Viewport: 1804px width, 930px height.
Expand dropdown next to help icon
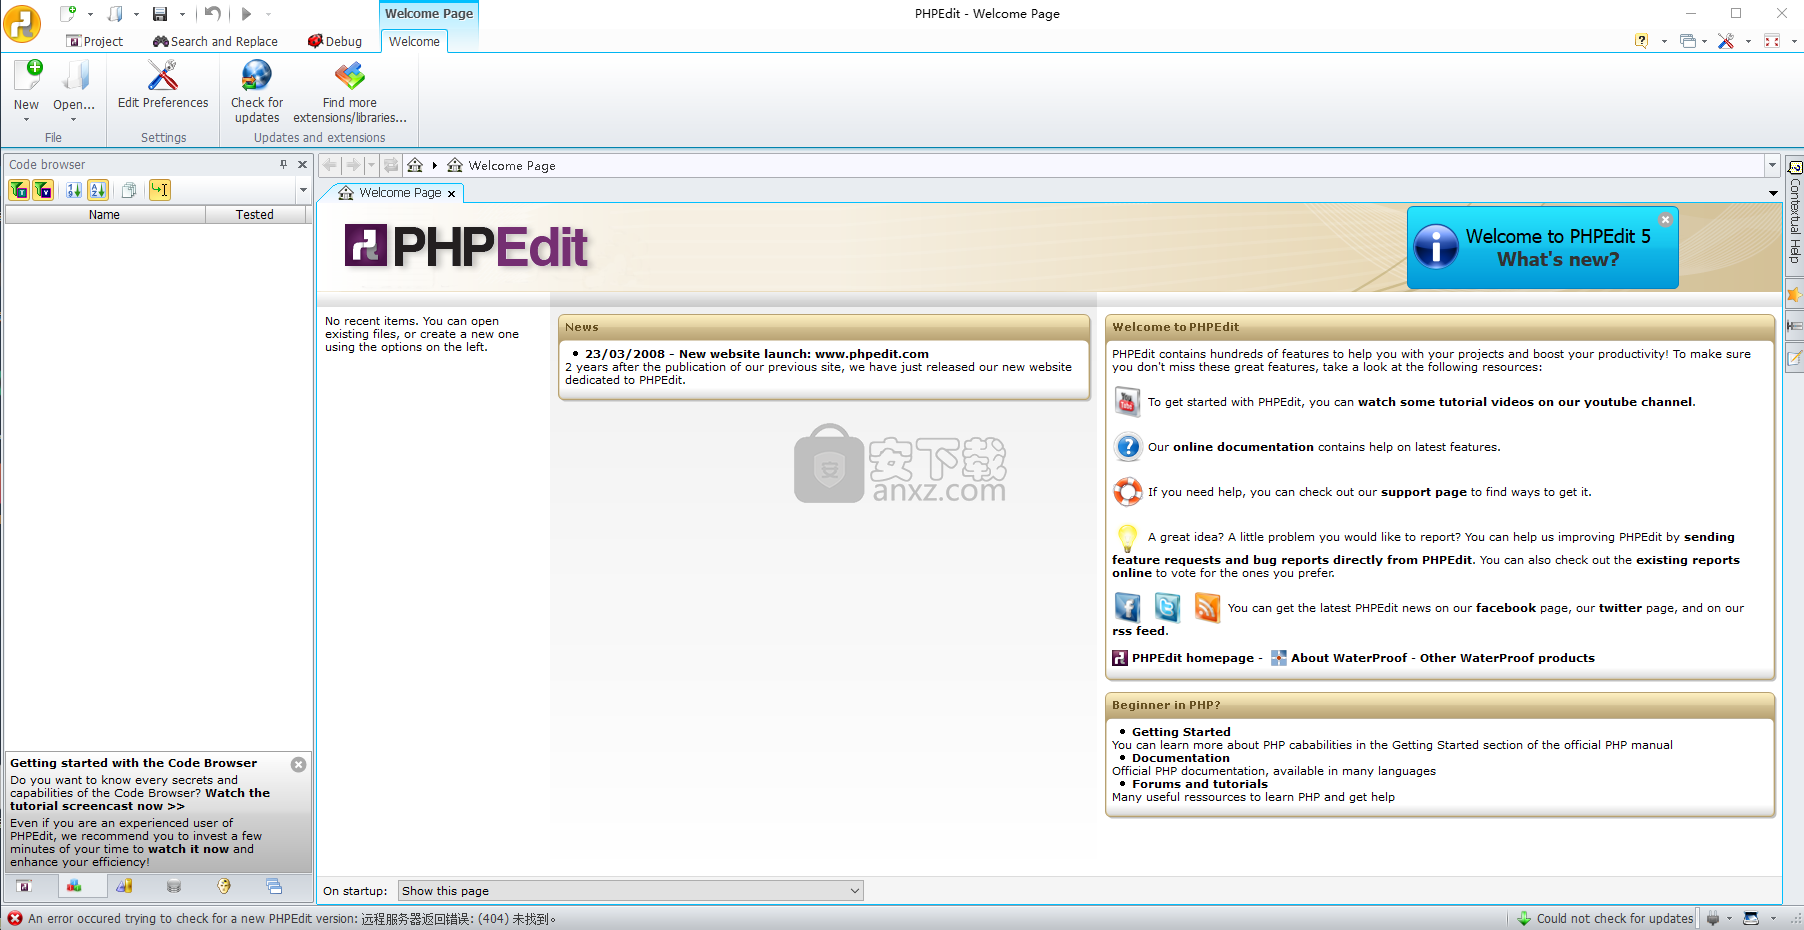1664,41
